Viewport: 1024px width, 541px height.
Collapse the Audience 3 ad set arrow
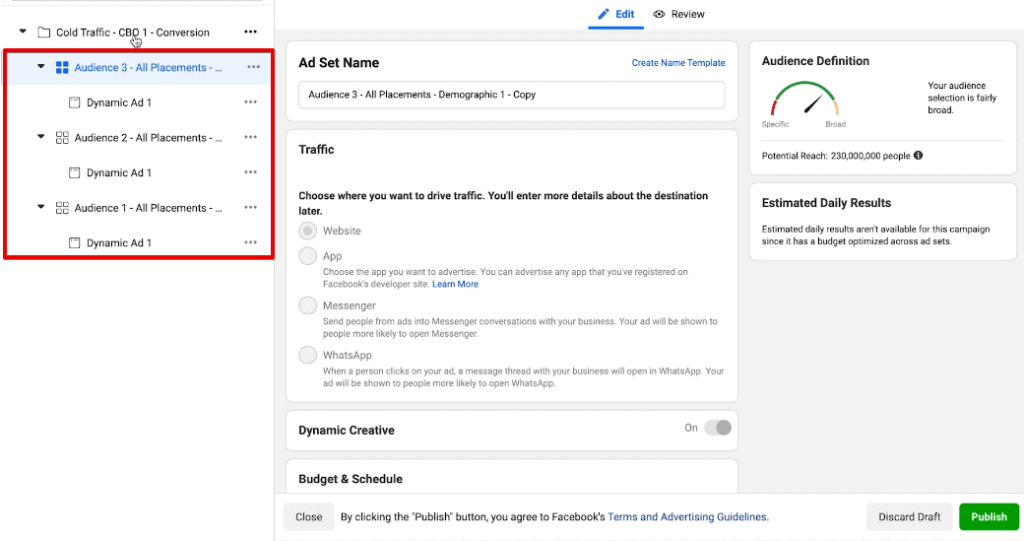(x=41, y=68)
